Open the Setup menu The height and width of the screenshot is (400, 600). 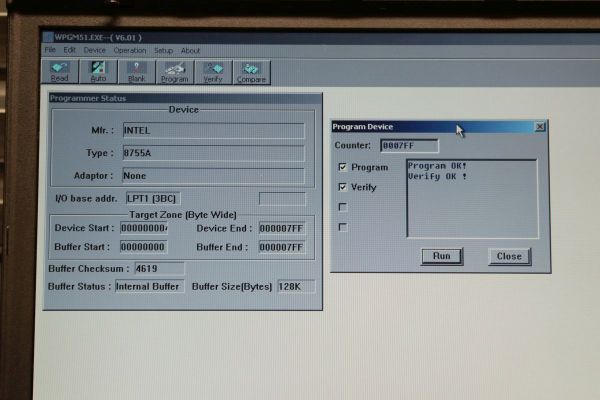(x=163, y=50)
